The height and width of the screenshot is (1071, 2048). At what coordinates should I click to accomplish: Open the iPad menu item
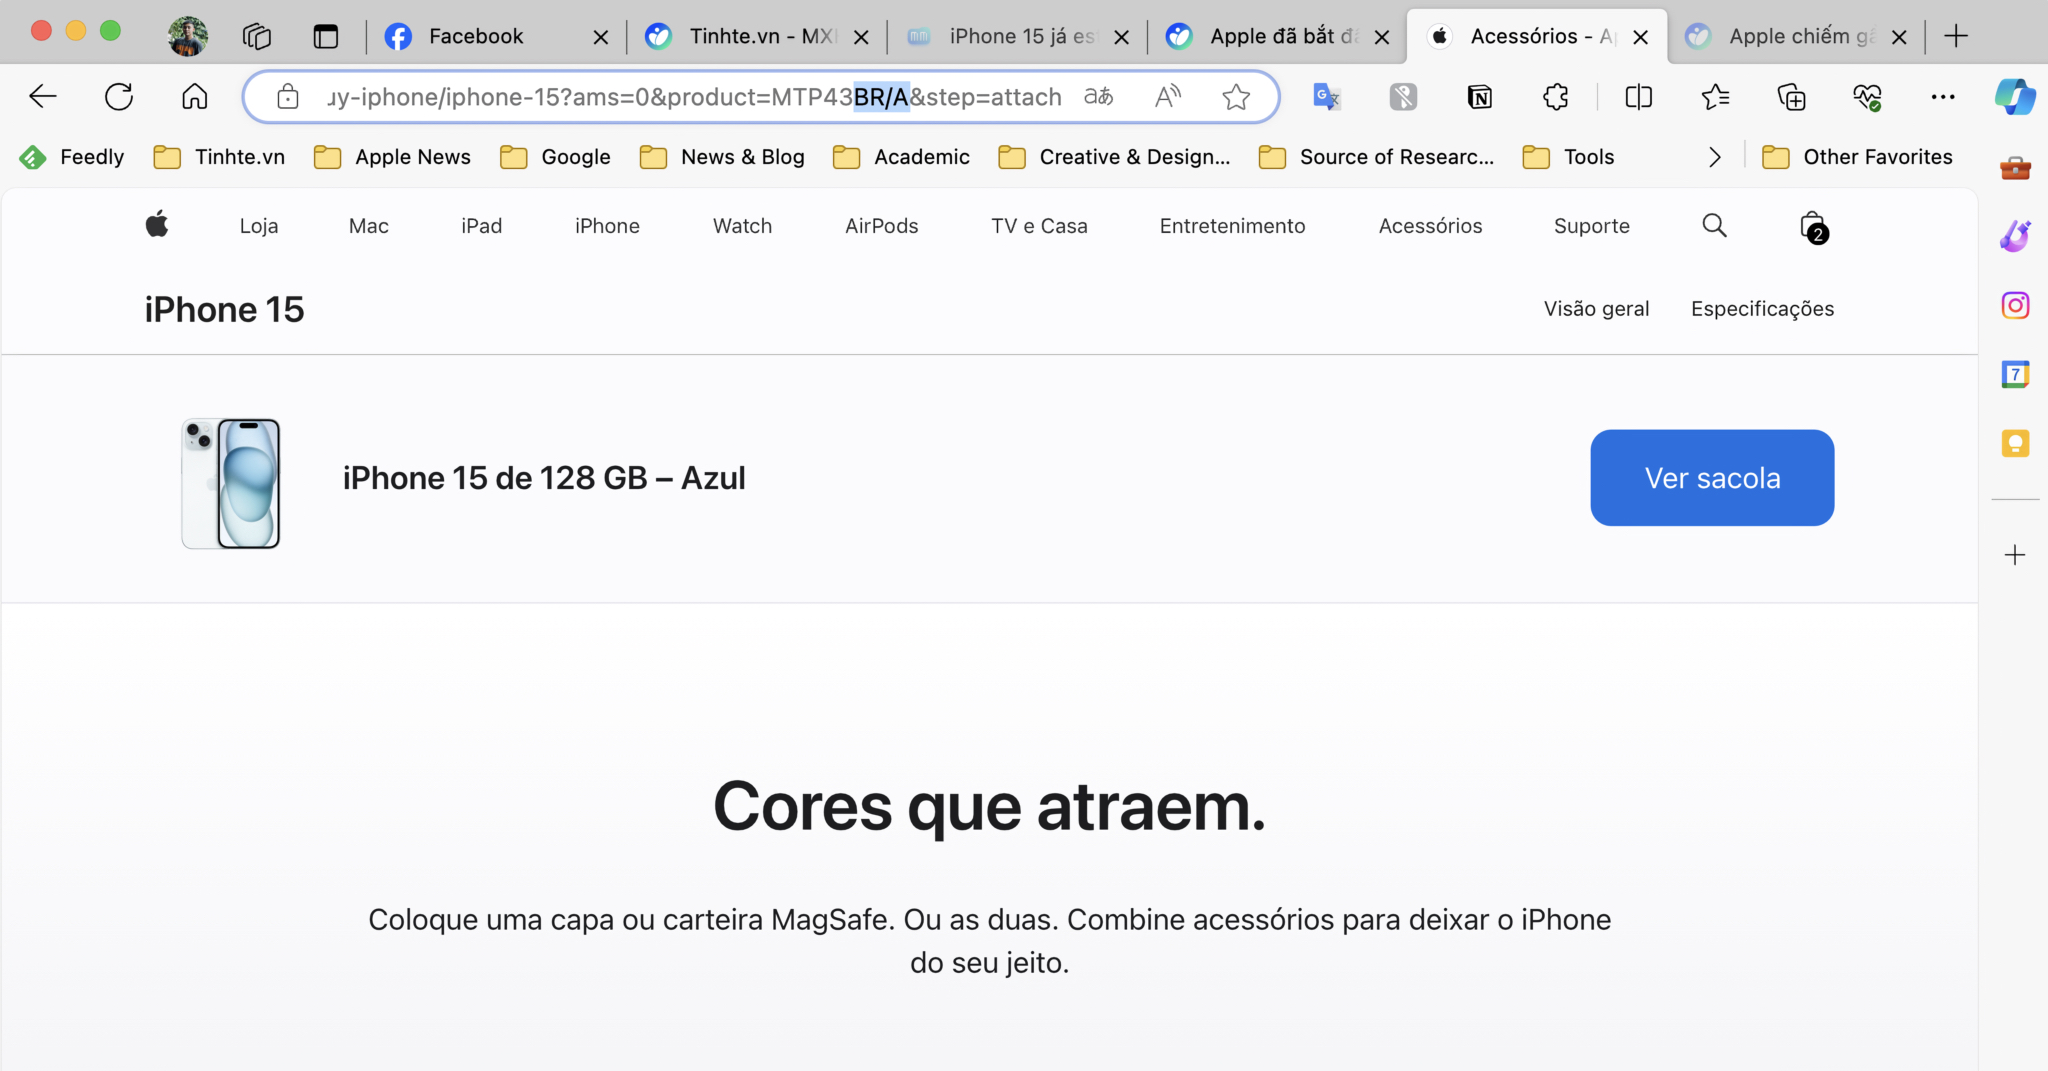point(482,226)
